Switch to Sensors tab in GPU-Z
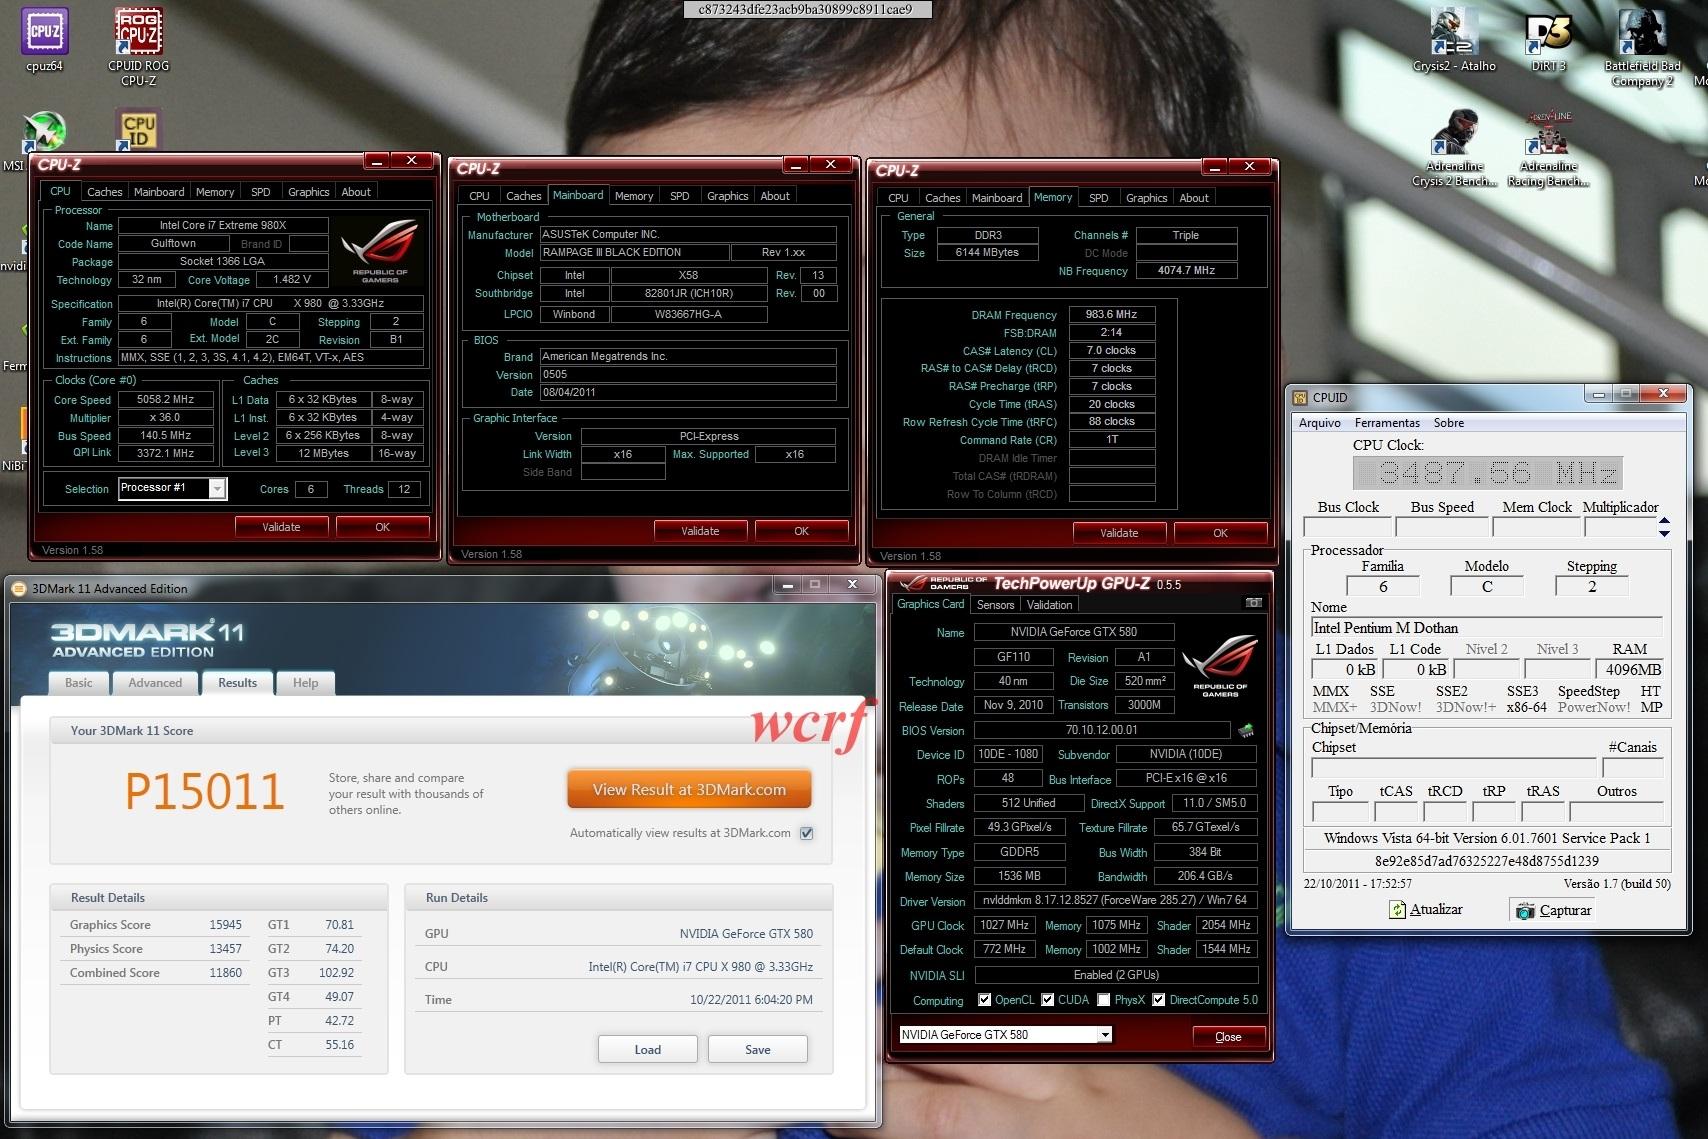Image resolution: width=1708 pixels, height=1139 pixels. [995, 605]
